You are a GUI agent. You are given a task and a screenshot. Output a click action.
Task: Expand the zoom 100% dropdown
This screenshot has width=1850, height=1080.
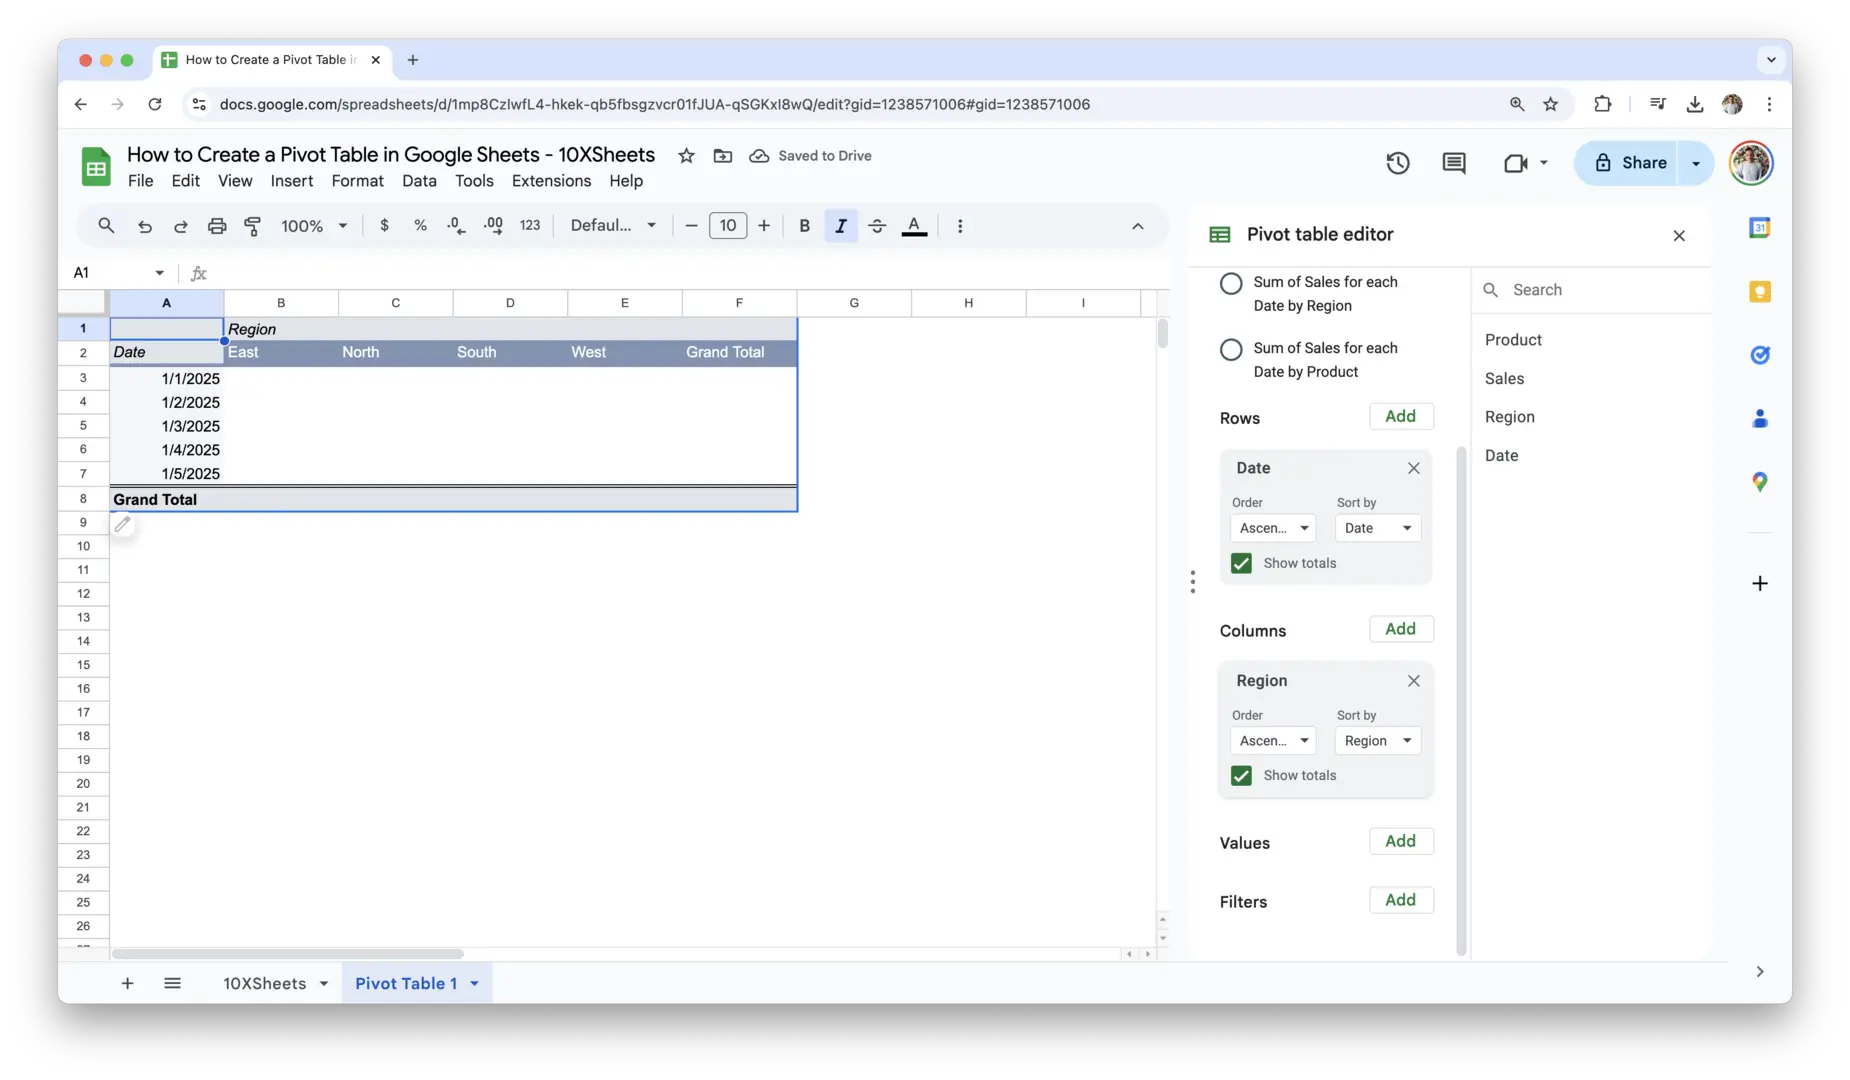(x=314, y=226)
